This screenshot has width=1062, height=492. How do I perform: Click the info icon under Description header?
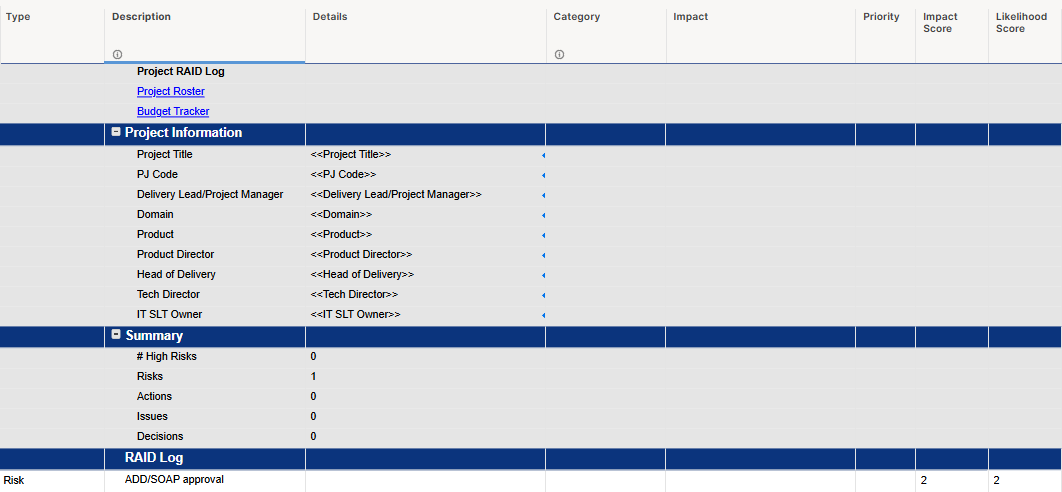[x=117, y=54]
